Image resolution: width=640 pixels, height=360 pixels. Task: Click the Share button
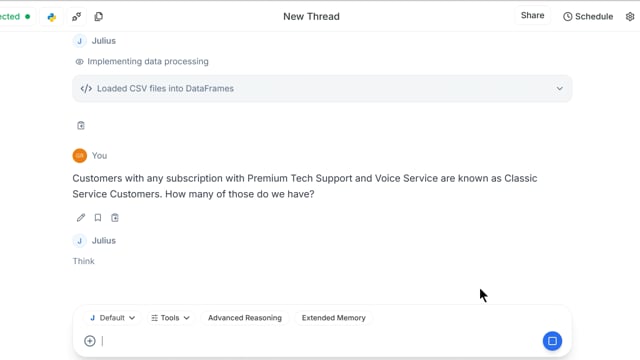pyautogui.click(x=532, y=16)
